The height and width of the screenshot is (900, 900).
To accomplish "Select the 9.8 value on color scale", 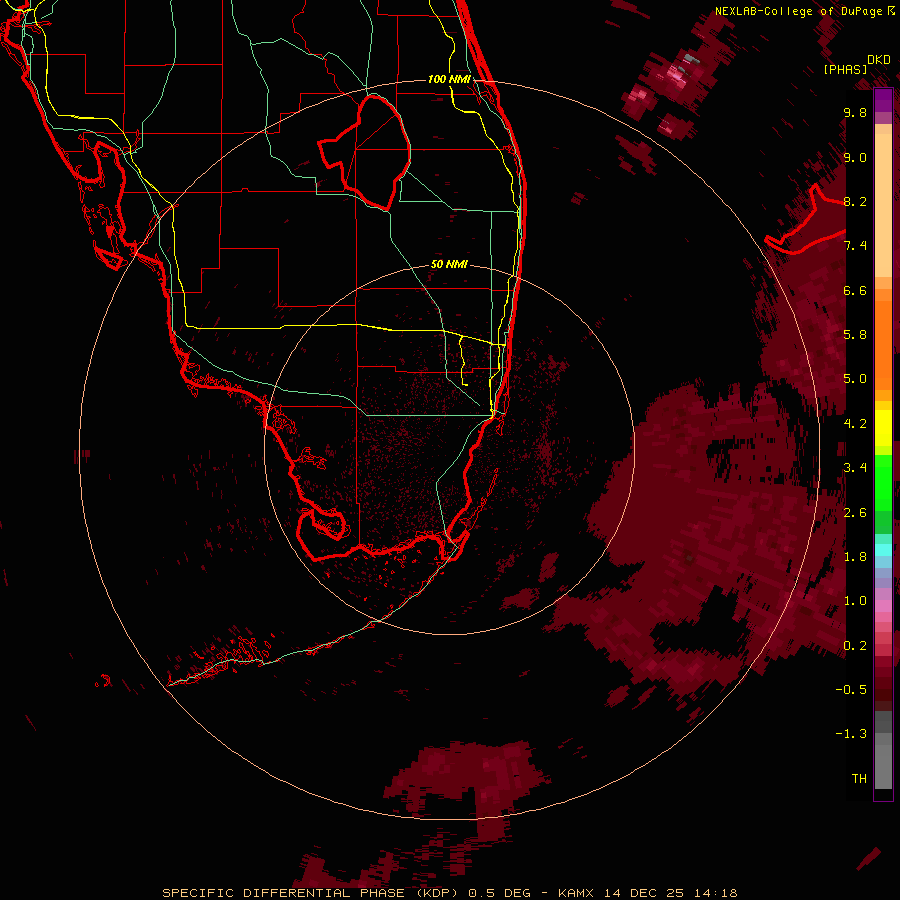I will [855, 113].
